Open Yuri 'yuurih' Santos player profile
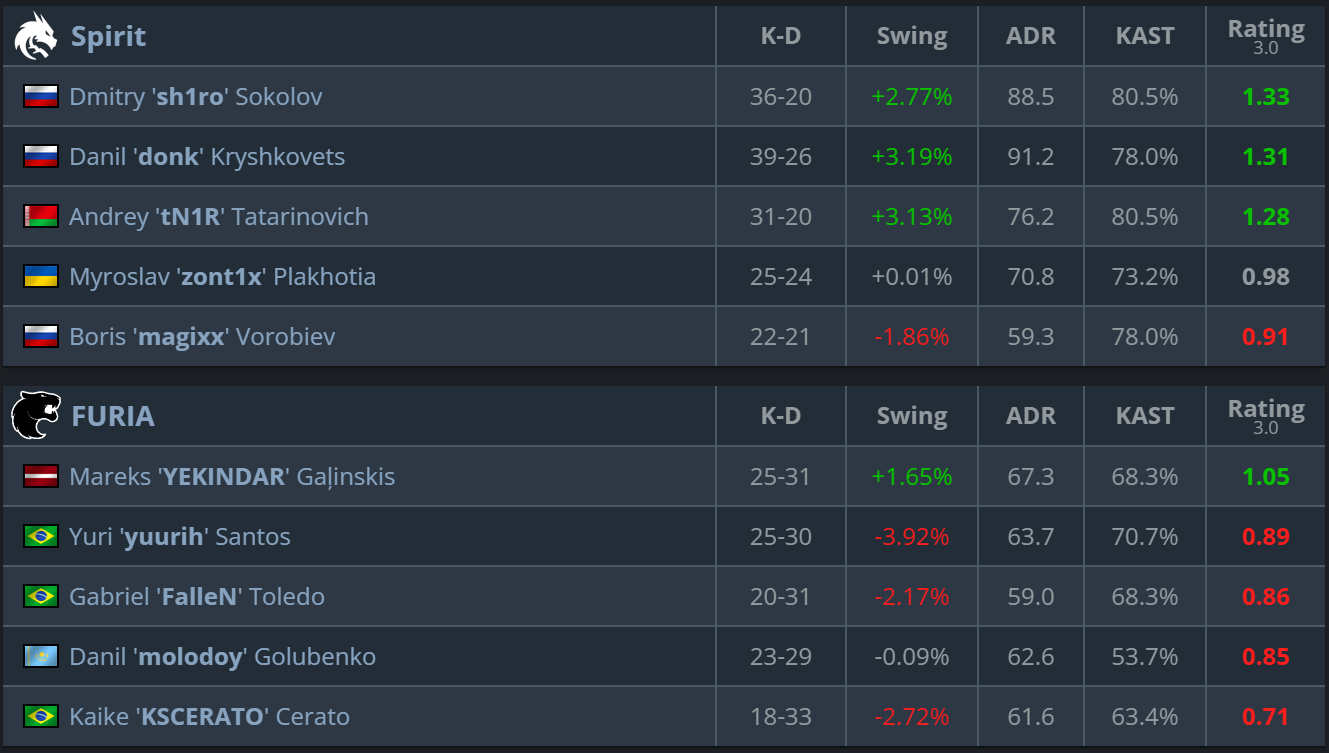The width and height of the screenshot is (1329, 753). 180,537
